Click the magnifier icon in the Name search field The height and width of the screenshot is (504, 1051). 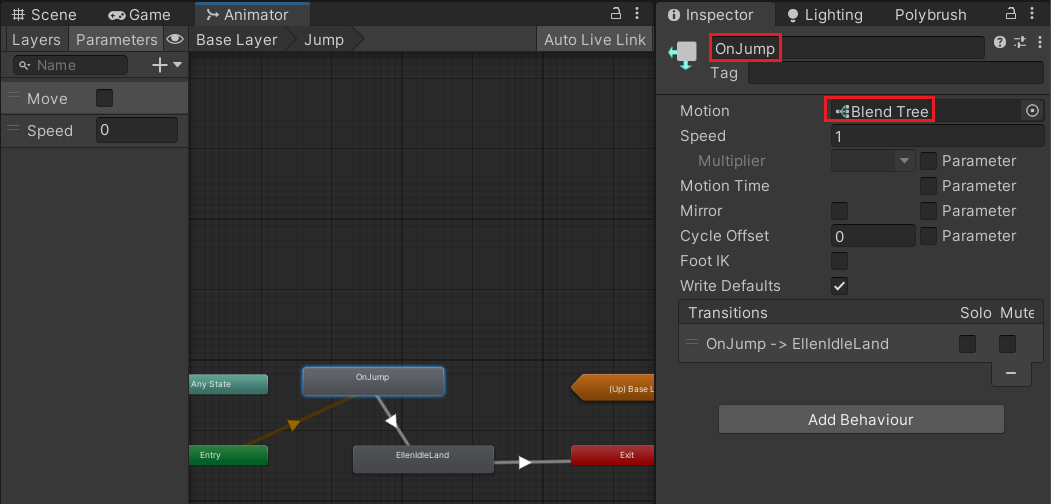[x=25, y=65]
